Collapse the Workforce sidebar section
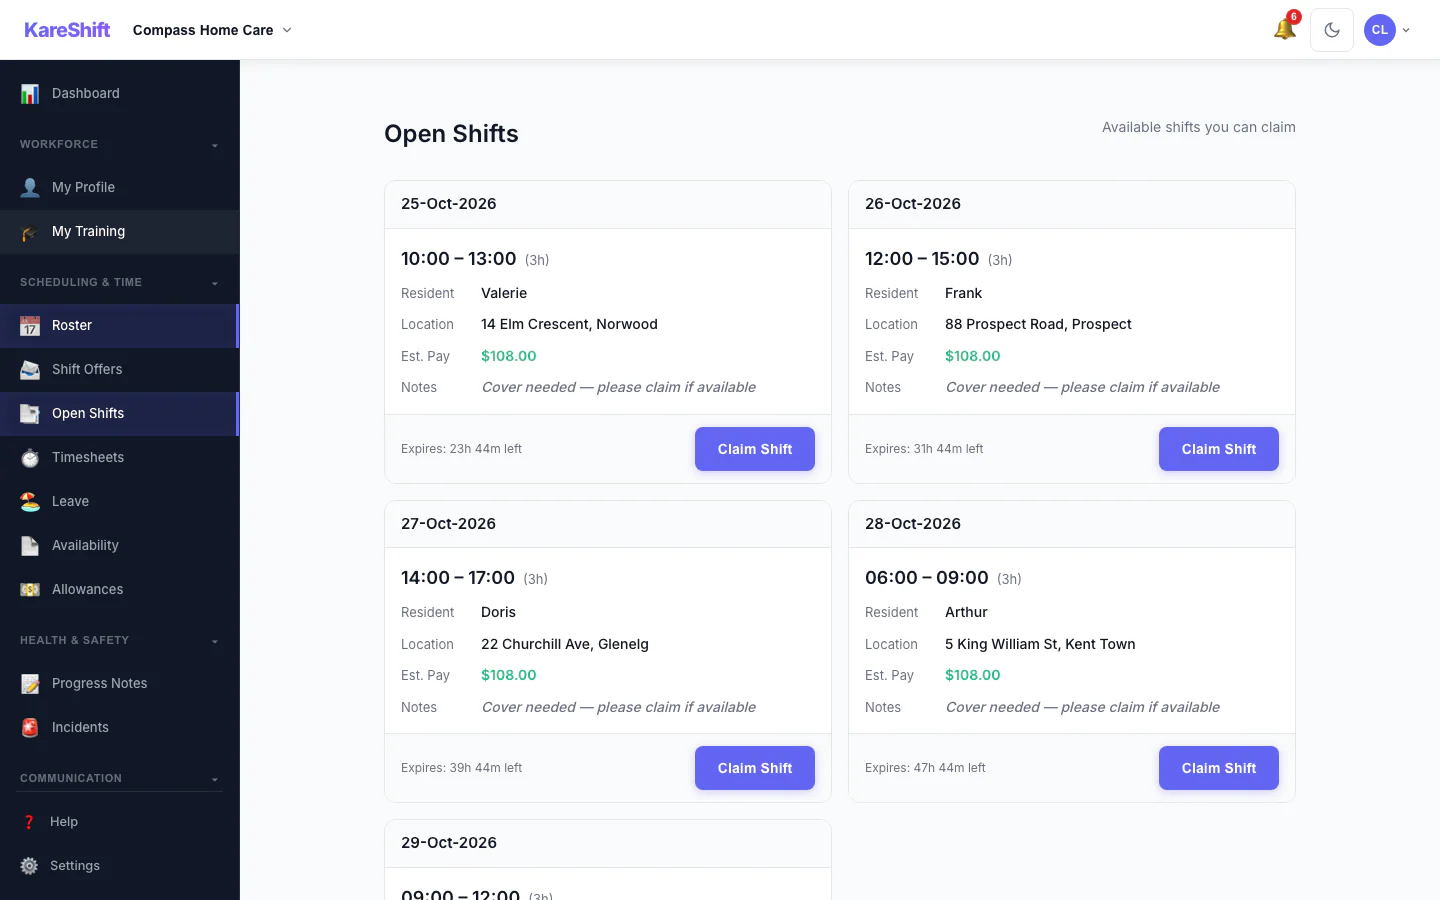 tap(120, 144)
